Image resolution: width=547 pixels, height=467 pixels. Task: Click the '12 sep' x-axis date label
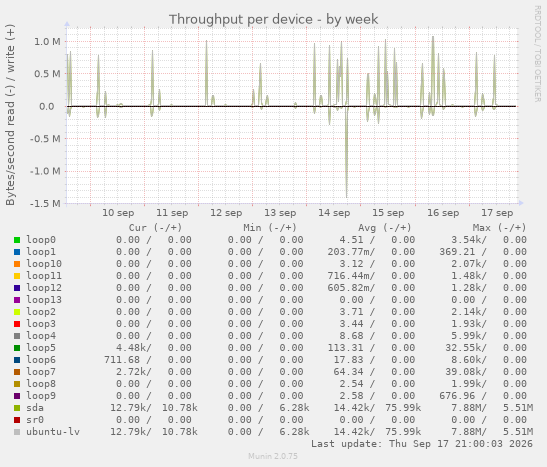point(226,213)
